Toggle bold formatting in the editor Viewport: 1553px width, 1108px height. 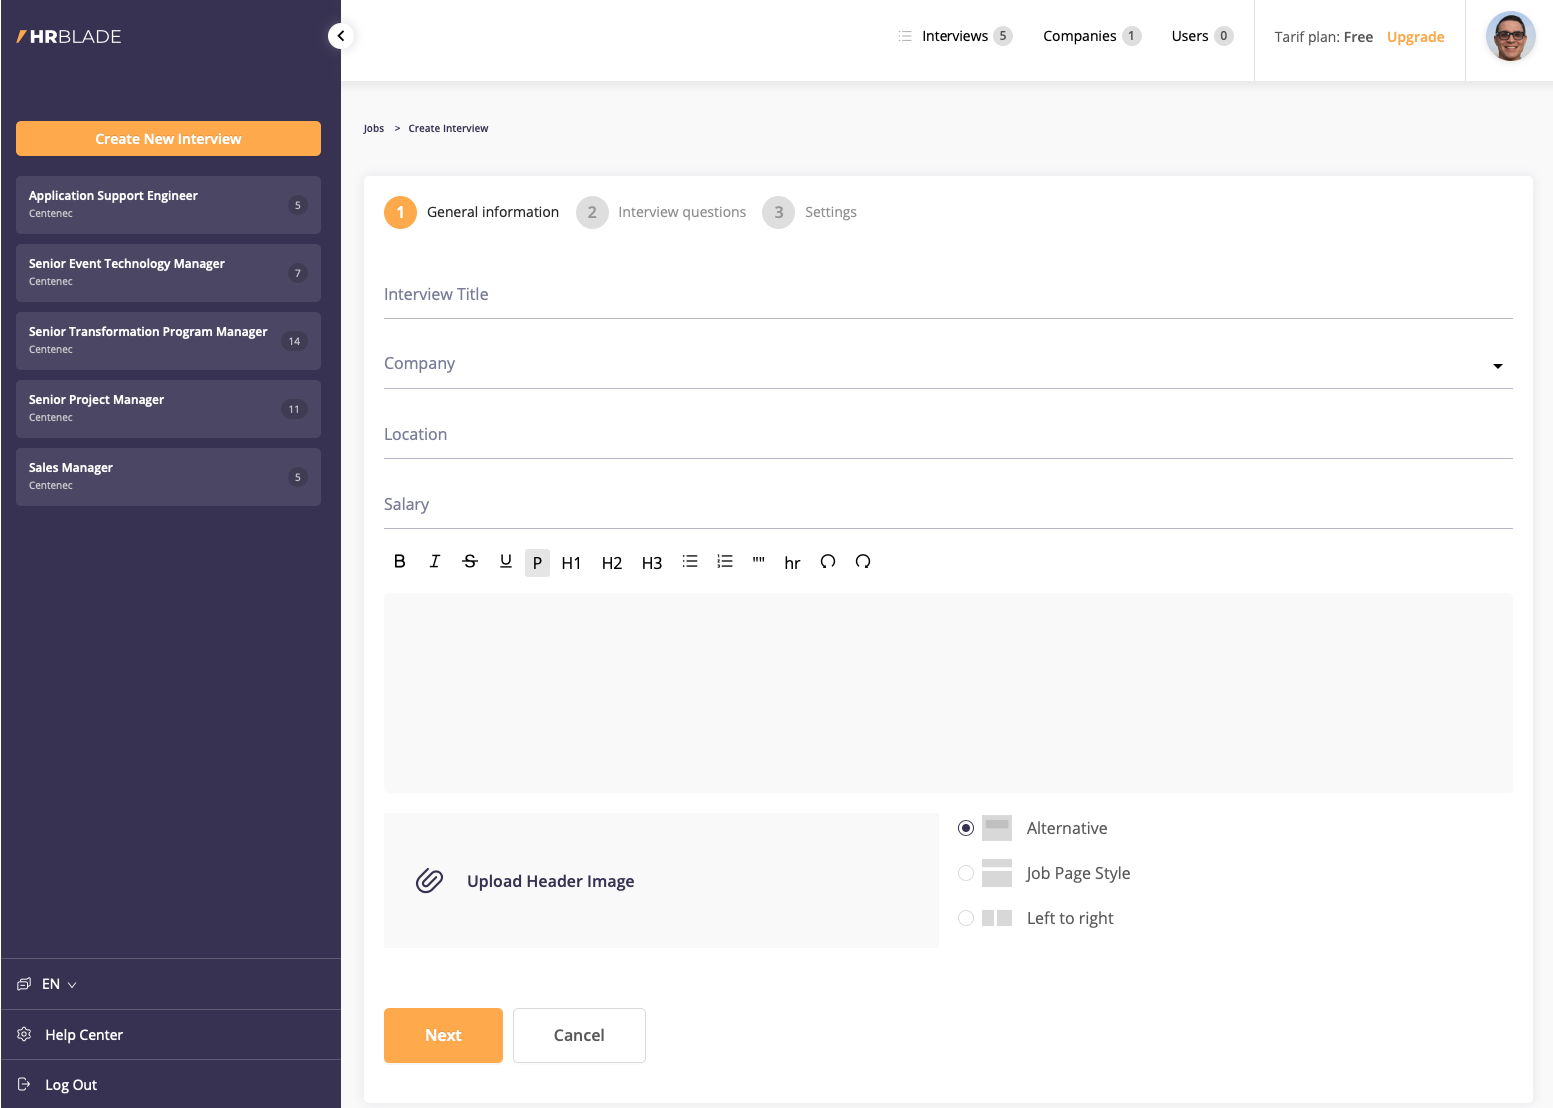[x=399, y=562]
